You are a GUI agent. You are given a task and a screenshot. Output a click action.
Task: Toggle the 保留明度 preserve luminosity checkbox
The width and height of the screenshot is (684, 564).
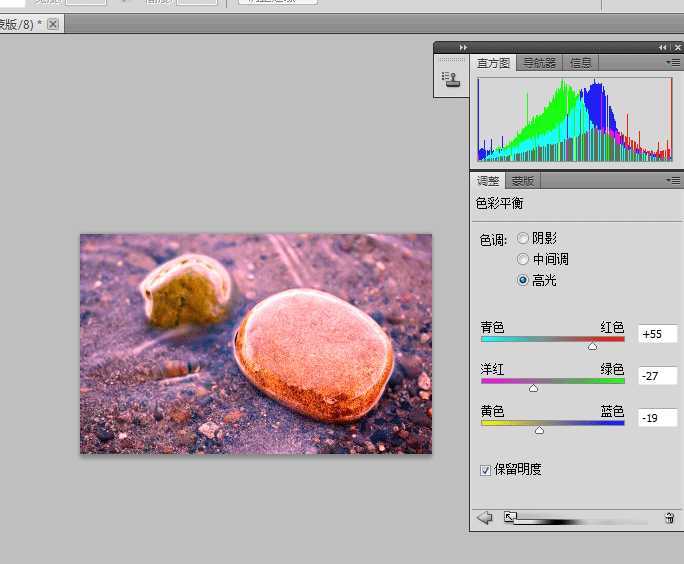pyautogui.click(x=486, y=470)
